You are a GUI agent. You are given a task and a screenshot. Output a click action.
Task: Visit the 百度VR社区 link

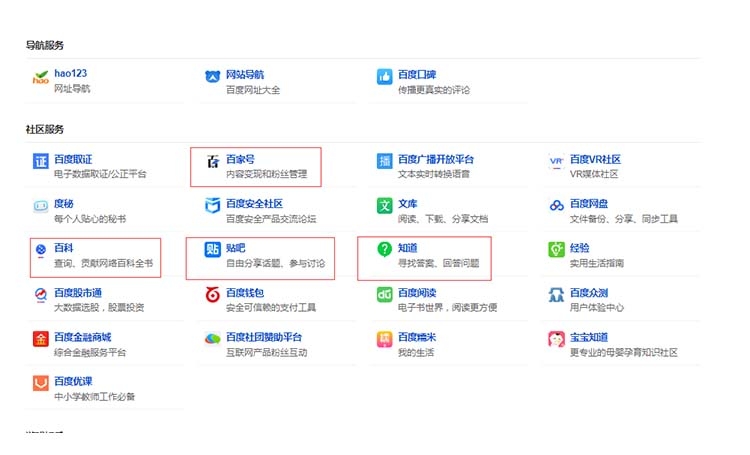(596, 159)
